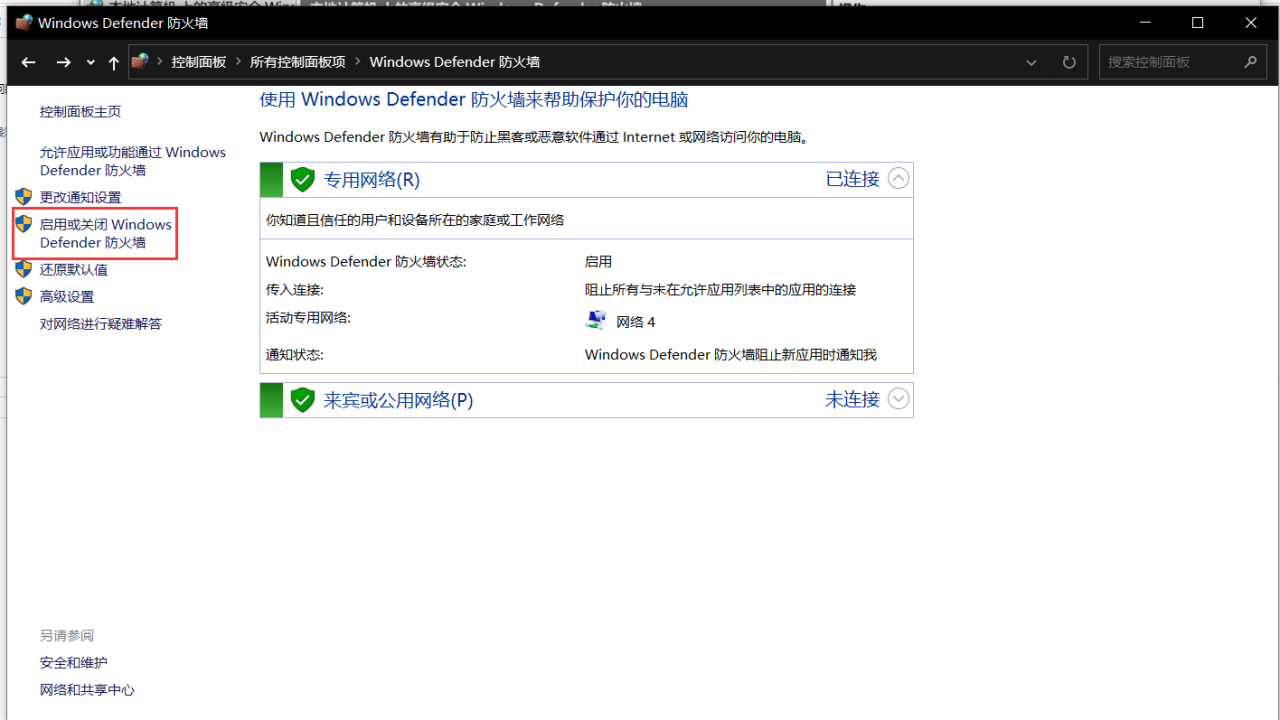The width and height of the screenshot is (1280, 720).
Task: Click the page heading 使用 Windows Defender 防火墙
Action: pyautogui.click(x=474, y=100)
